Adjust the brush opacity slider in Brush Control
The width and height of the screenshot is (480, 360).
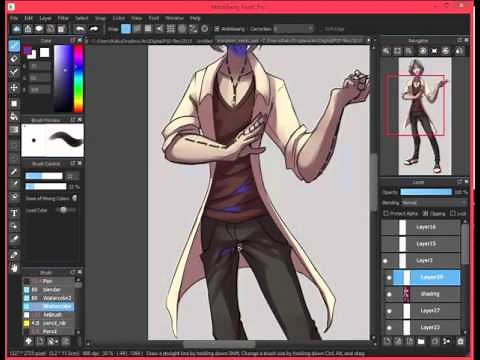point(46,186)
